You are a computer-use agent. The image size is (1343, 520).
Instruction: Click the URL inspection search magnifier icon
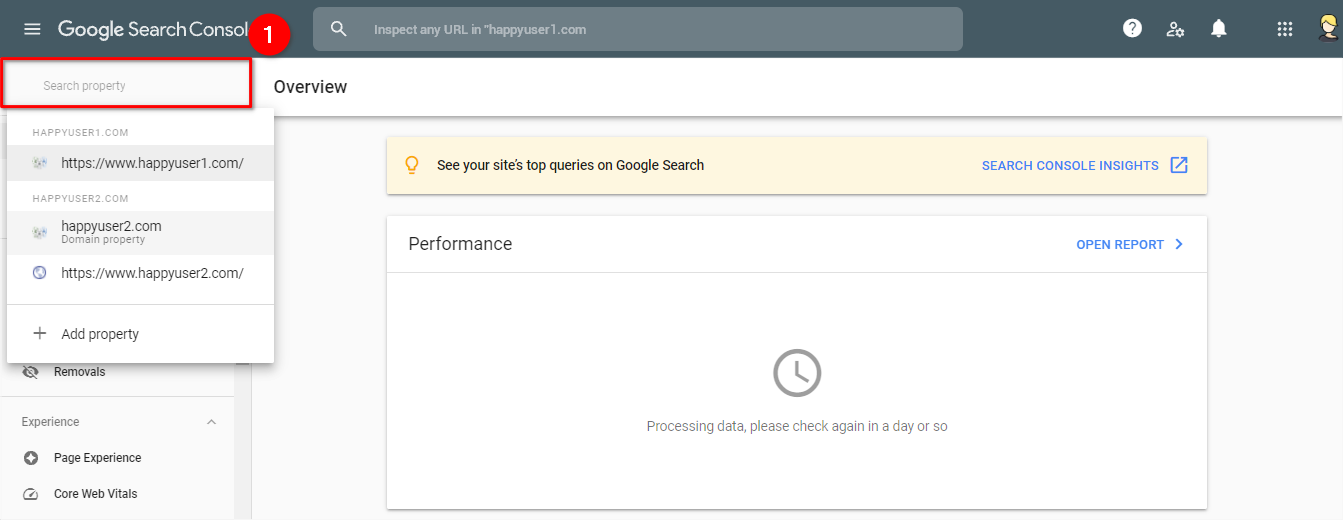(x=339, y=29)
